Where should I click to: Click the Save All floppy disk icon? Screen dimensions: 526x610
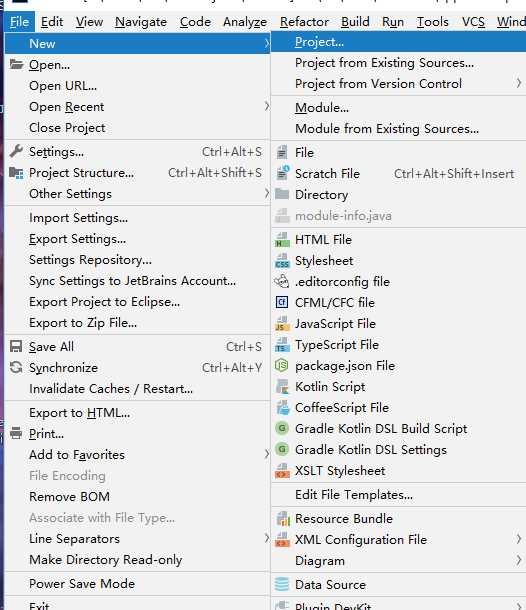16,346
